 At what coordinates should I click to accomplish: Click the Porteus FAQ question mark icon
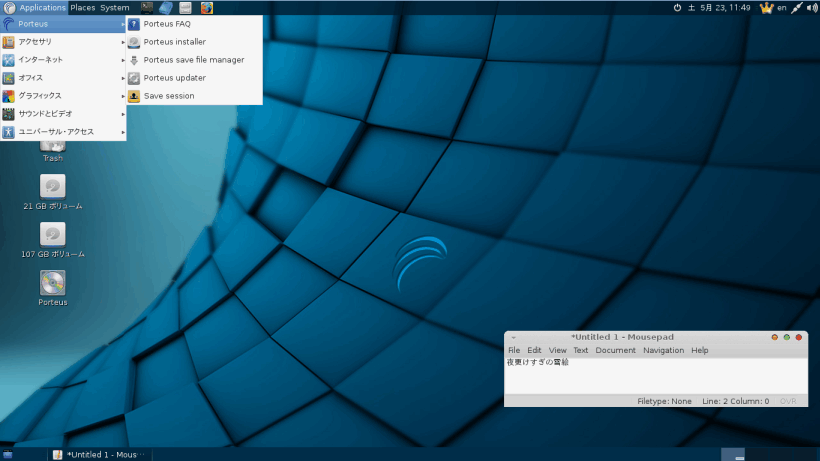coord(134,24)
